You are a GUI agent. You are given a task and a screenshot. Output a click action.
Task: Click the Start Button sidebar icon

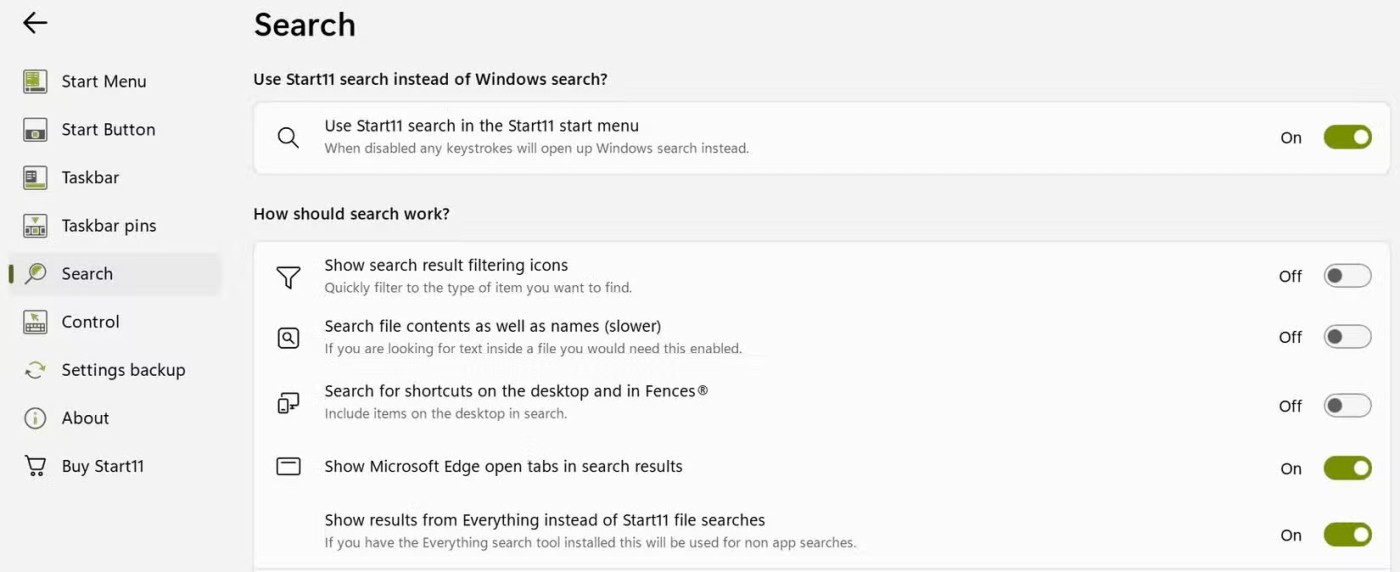(x=35, y=130)
